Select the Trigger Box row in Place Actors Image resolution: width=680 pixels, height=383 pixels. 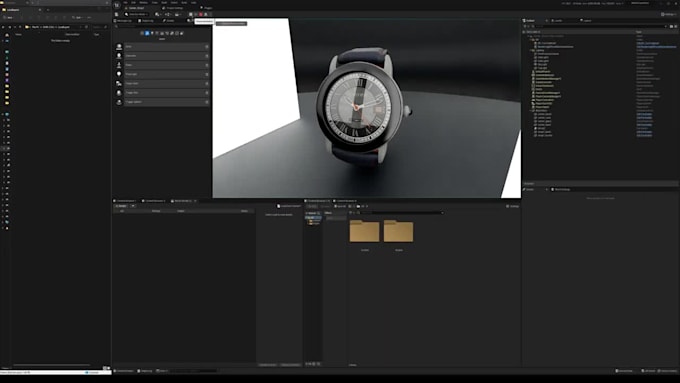[x=167, y=93]
